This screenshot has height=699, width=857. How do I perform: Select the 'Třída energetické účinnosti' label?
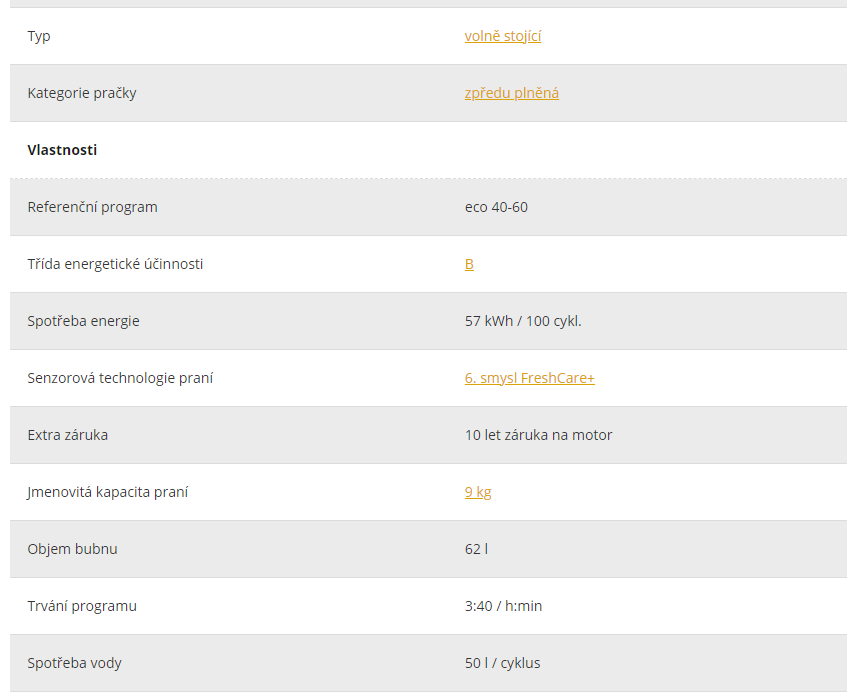coord(115,264)
